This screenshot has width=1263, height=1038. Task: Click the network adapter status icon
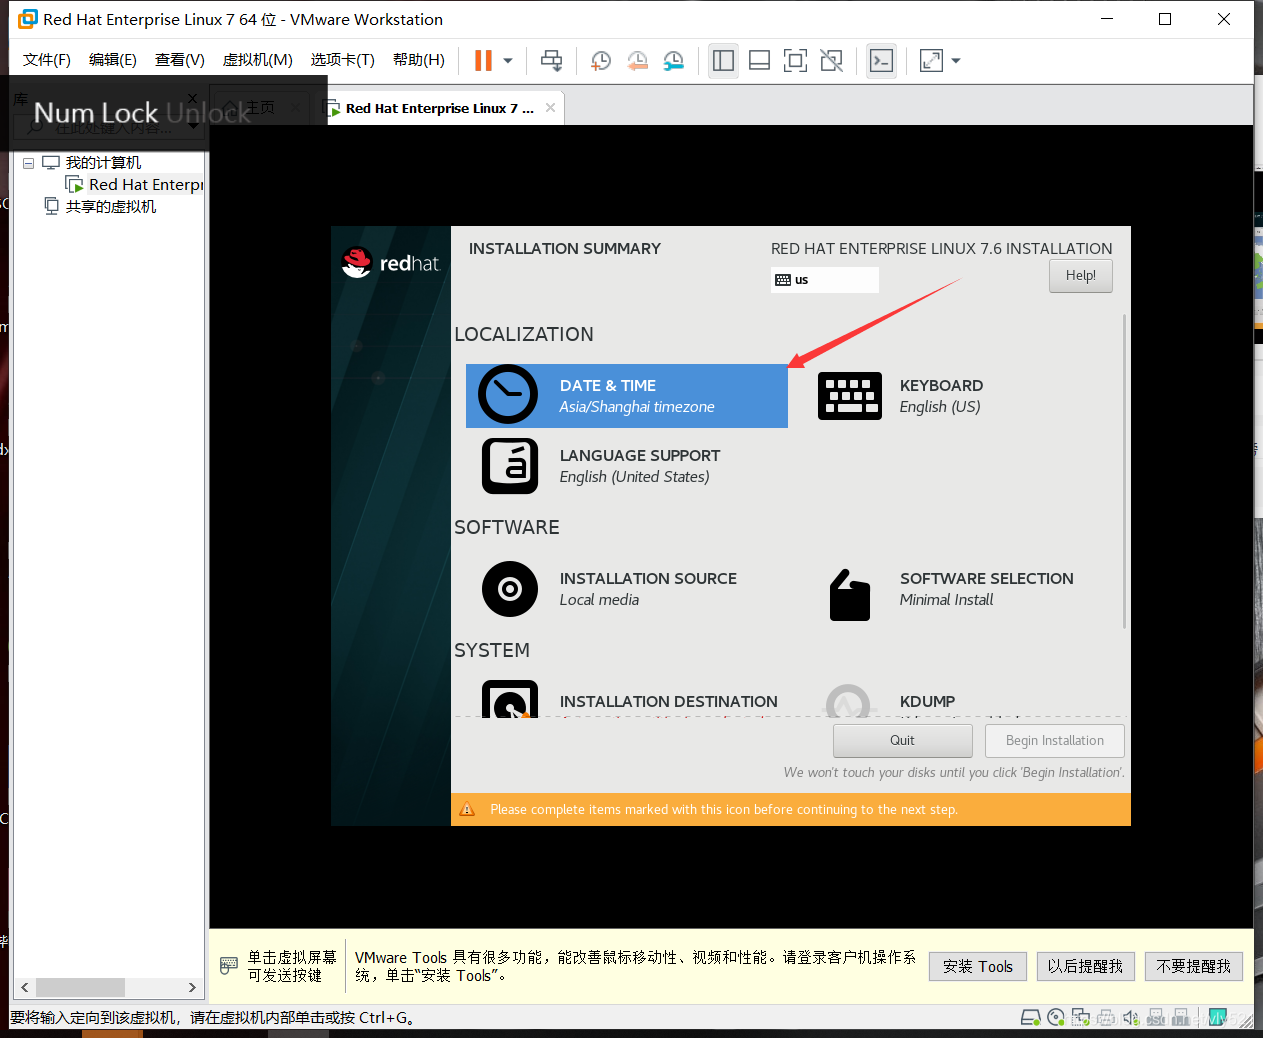(x=1080, y=1018)
